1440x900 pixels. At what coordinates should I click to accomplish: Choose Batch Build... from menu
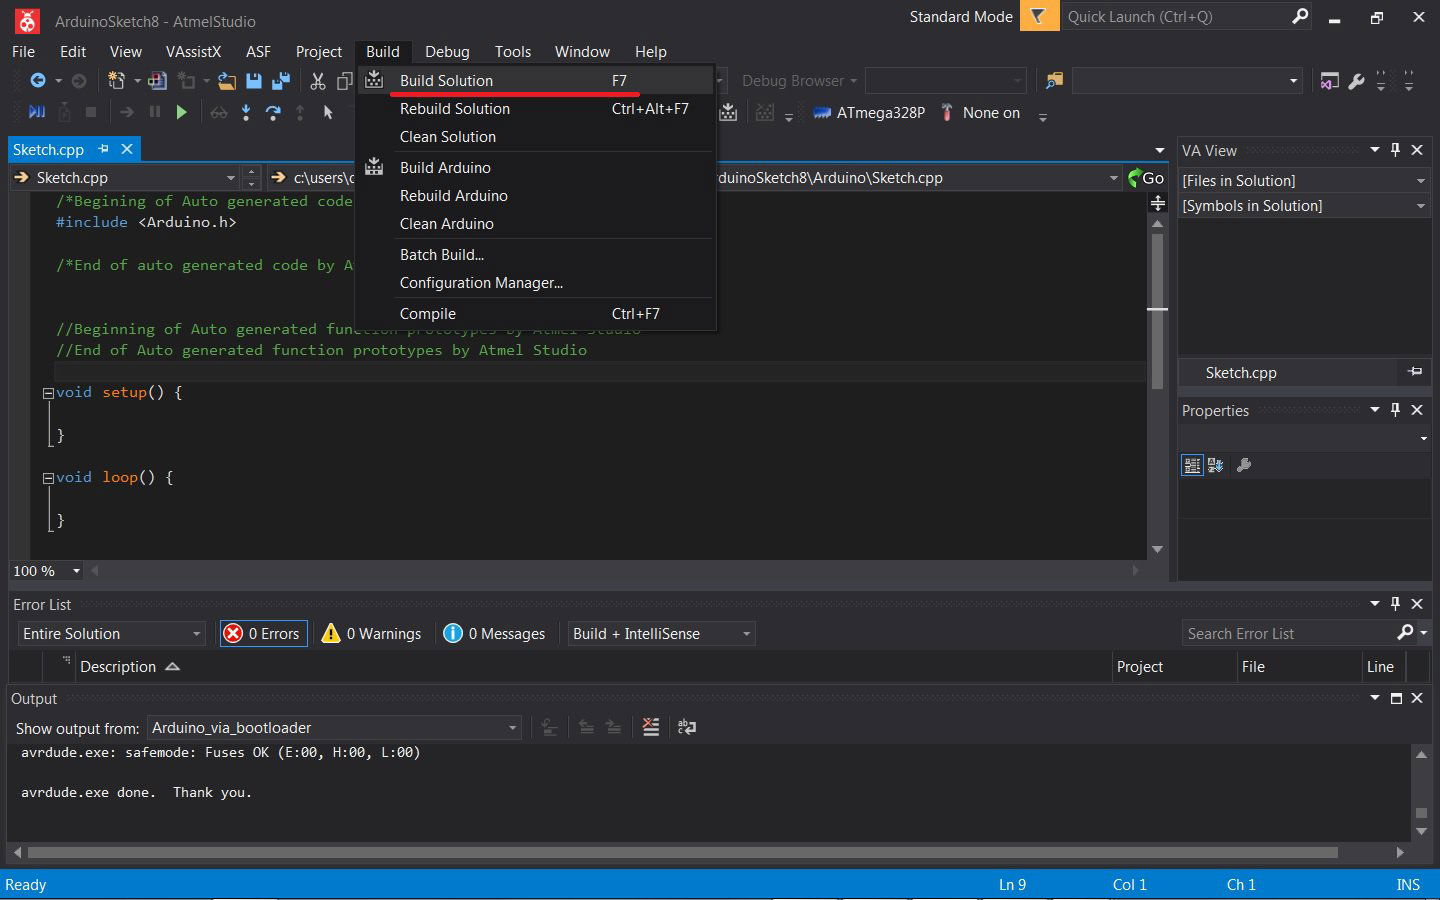[x=536, y=254]
